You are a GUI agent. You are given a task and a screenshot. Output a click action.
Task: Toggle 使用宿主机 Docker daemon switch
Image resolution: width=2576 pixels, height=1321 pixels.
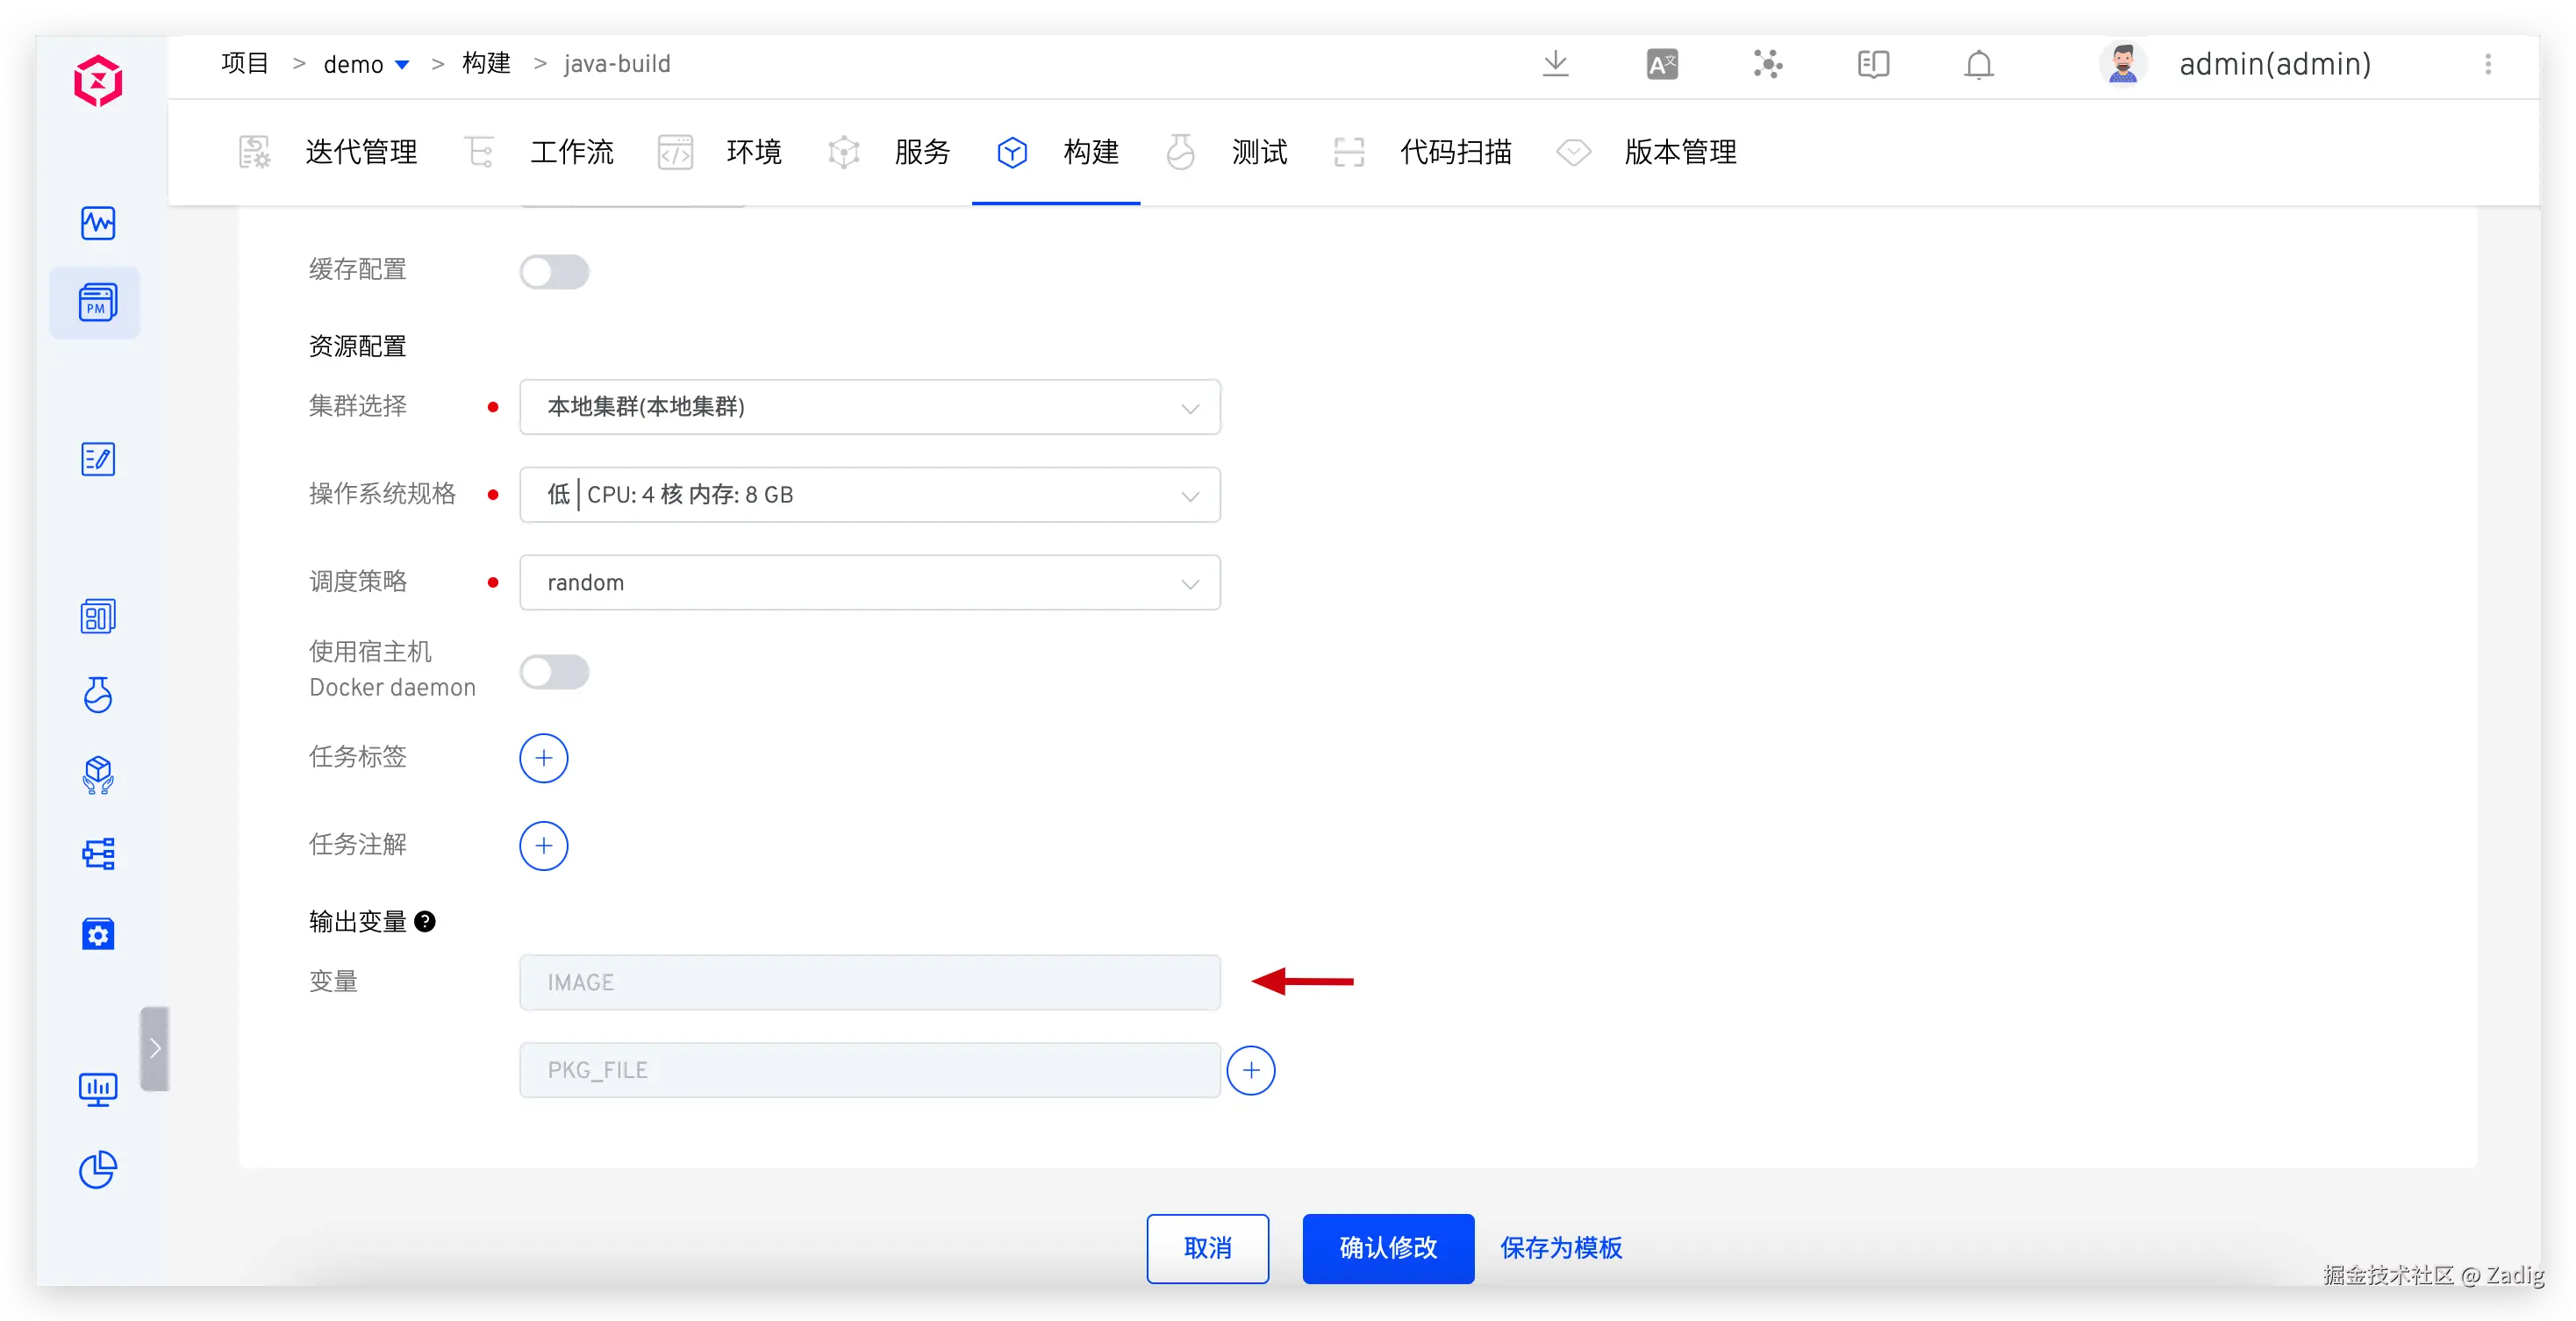(x=554, y=671)
